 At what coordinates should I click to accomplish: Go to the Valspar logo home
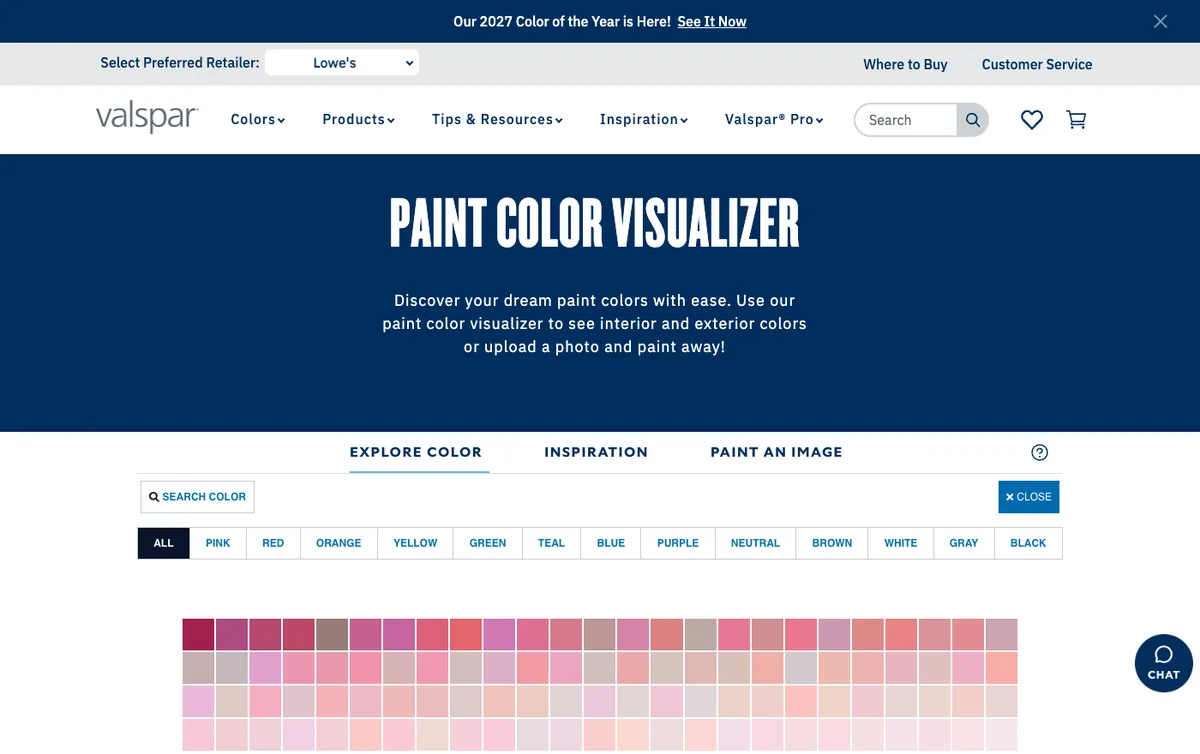click(147, 118)
